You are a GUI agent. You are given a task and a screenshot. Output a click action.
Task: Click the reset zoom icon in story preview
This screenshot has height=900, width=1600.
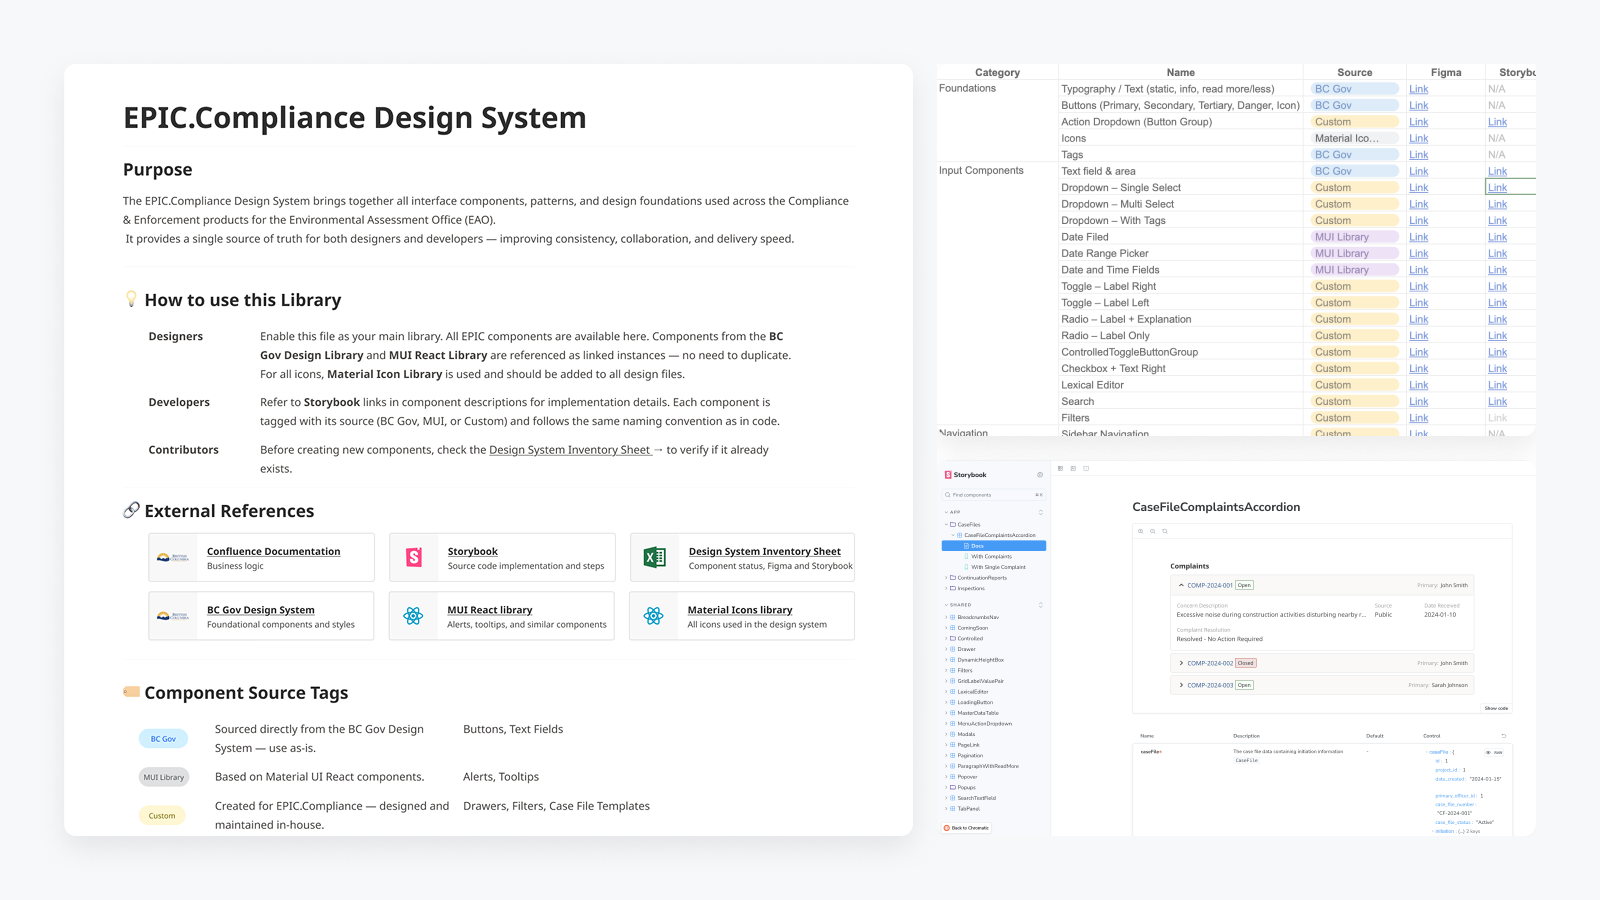pos(1165,531)
